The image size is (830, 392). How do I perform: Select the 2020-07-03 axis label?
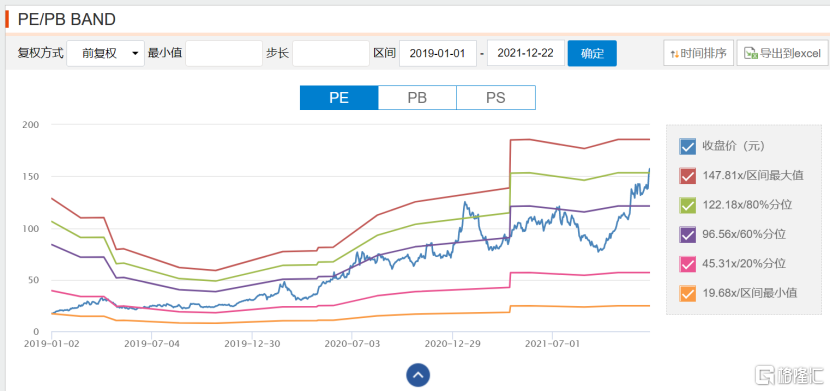(352, 343)
